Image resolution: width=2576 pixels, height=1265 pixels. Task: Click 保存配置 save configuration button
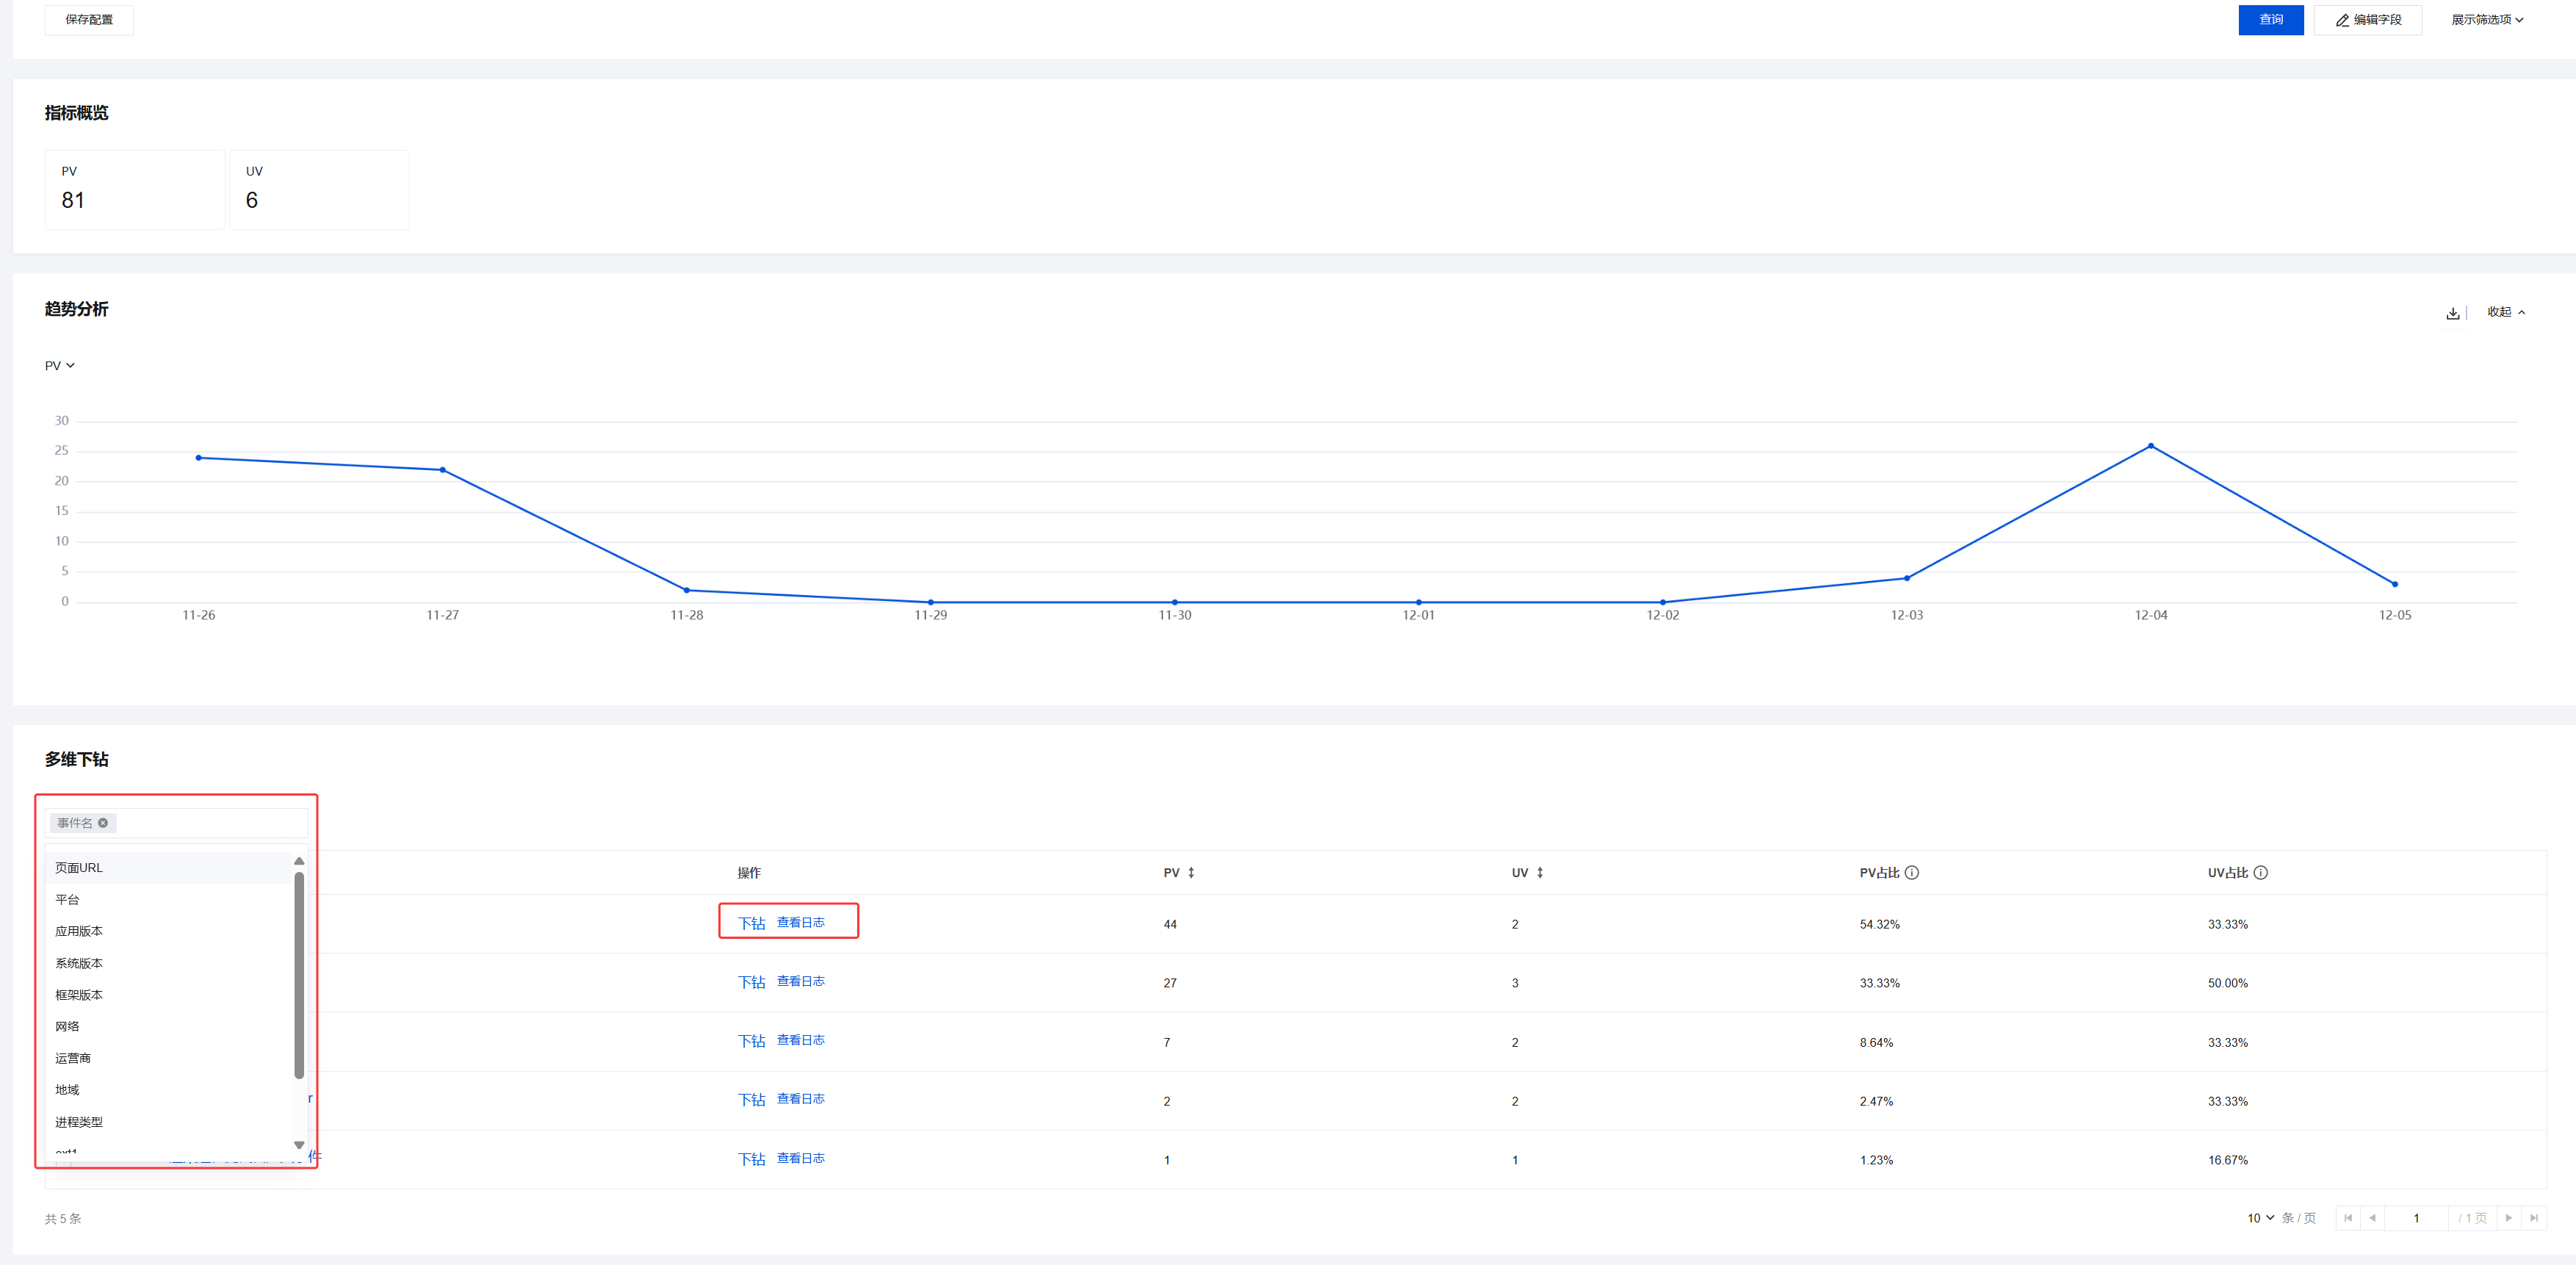(89, 20)
